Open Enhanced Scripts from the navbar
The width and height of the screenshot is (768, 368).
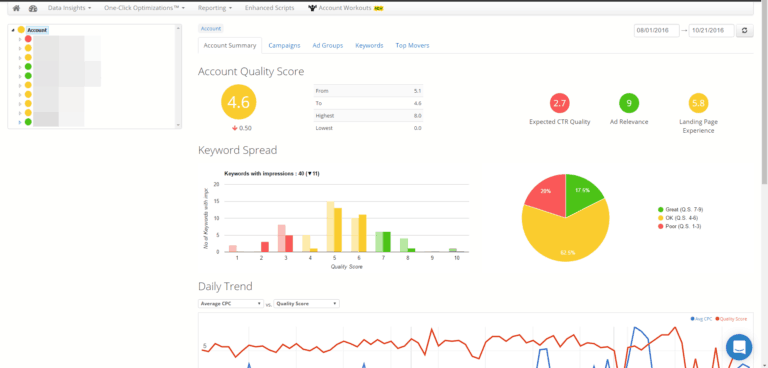[270, 8]
